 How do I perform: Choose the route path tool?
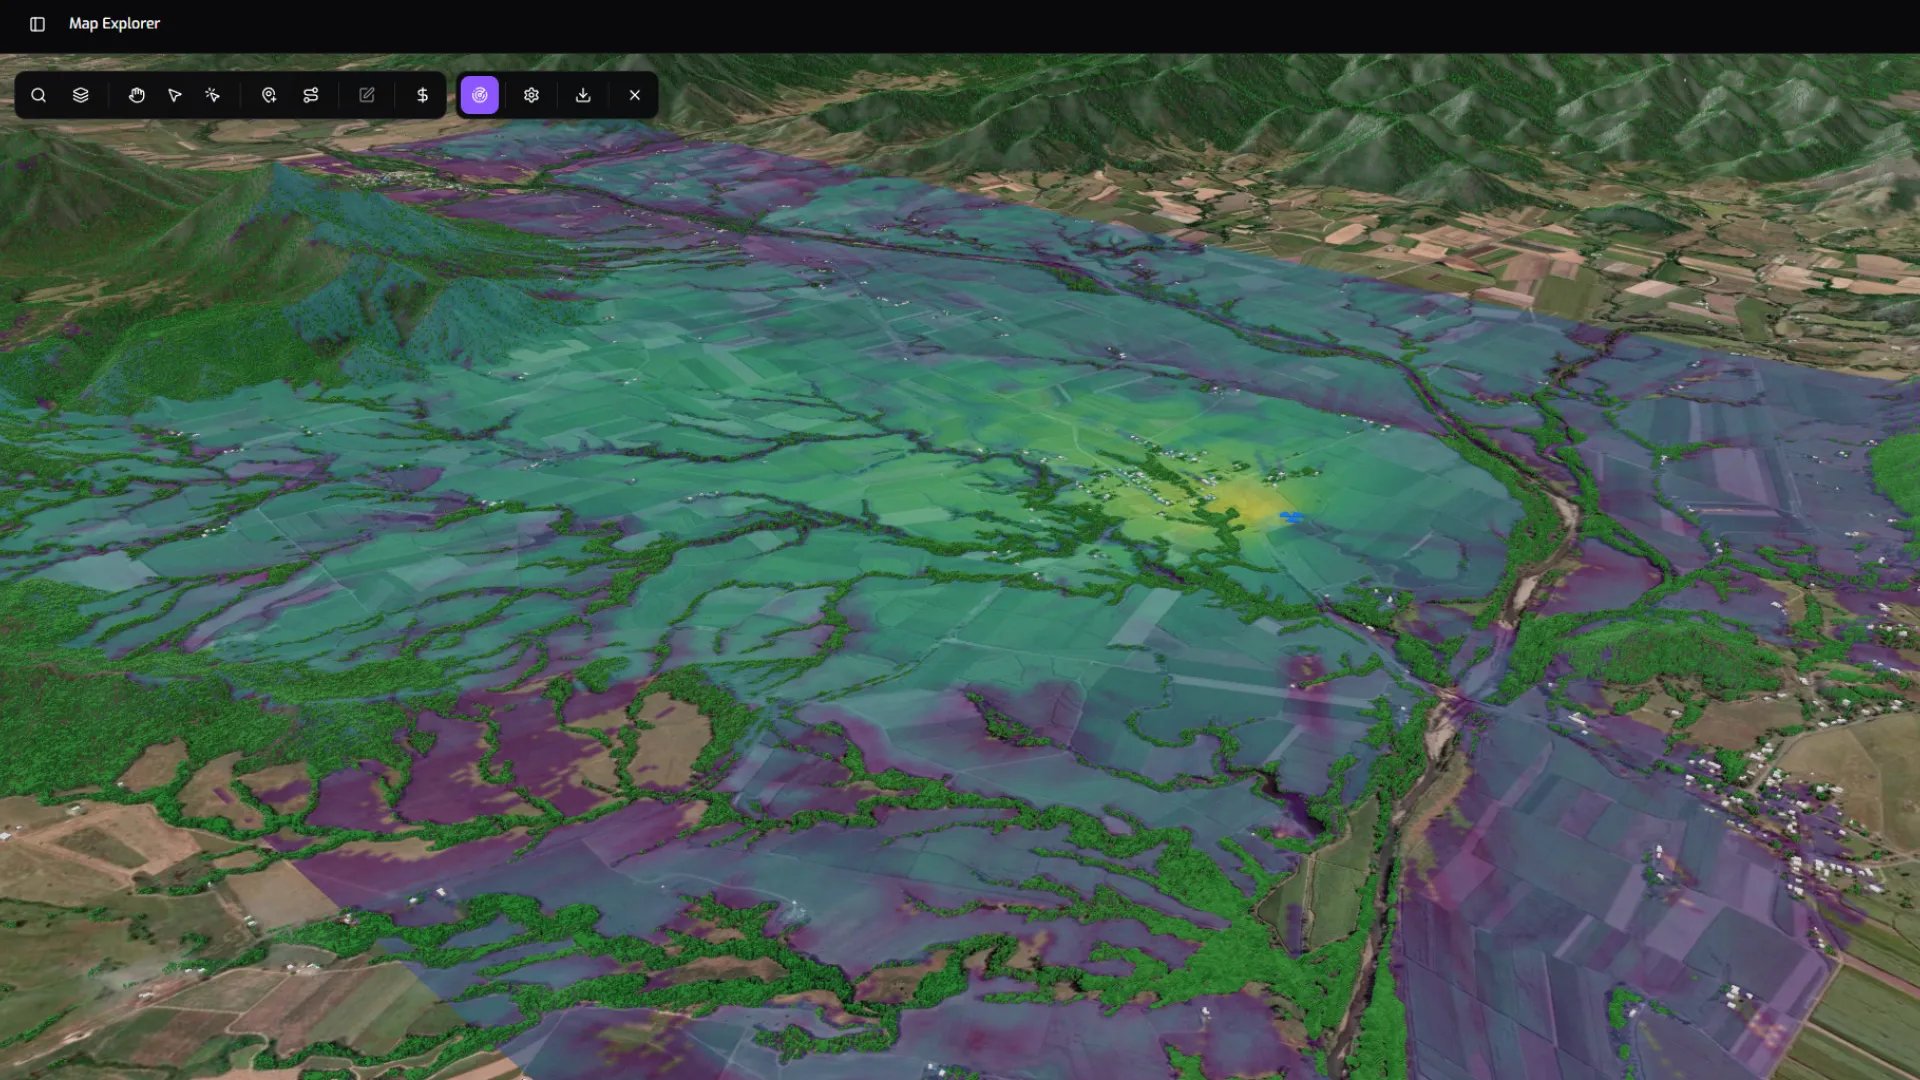(x=311, y=95)
